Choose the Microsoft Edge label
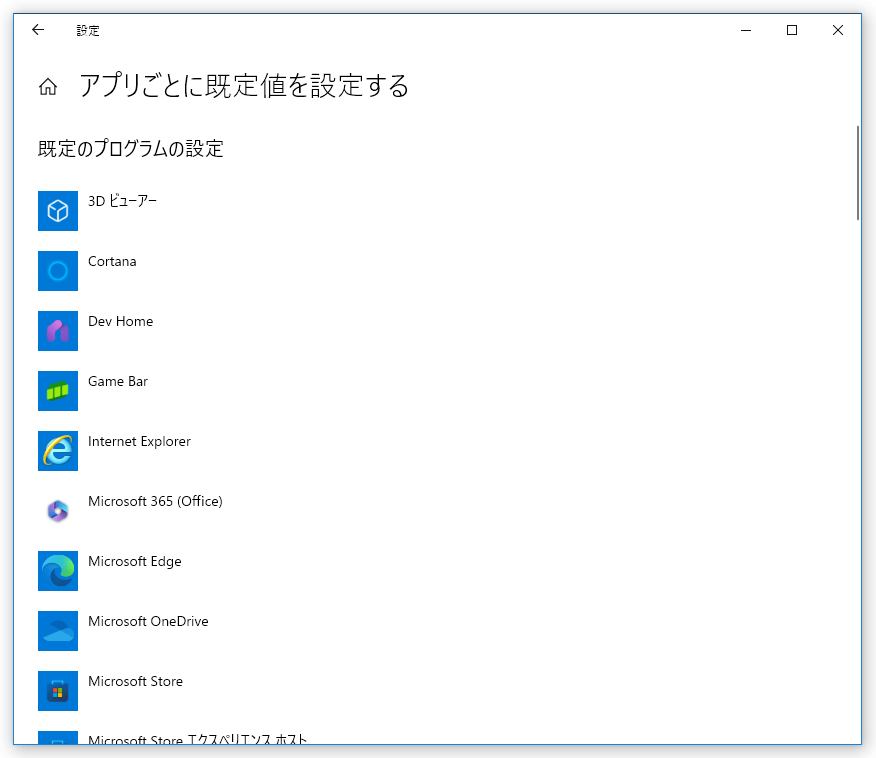The height and width of the screenshot is (758, 876). tap(135, 561)
